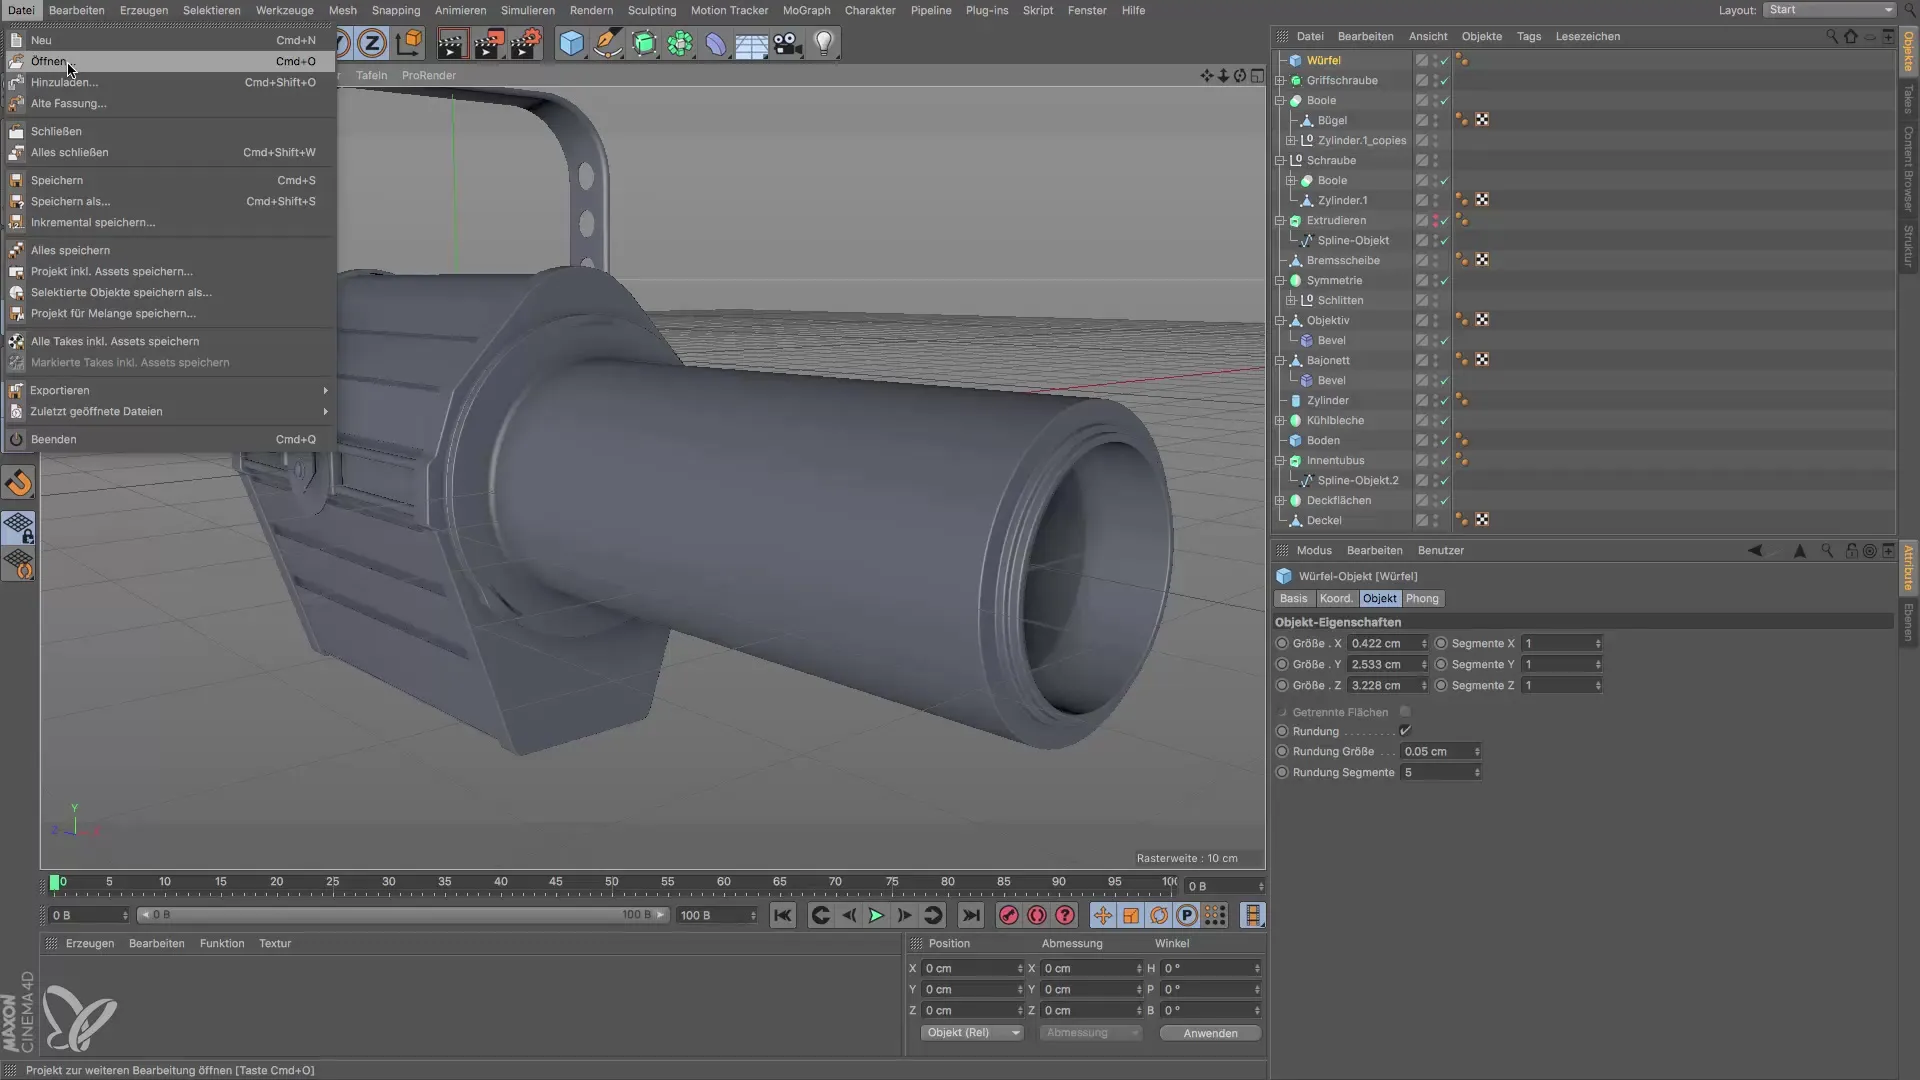
Task: Expand the Zylinder.1_copies node
Action: point(1291,140)
